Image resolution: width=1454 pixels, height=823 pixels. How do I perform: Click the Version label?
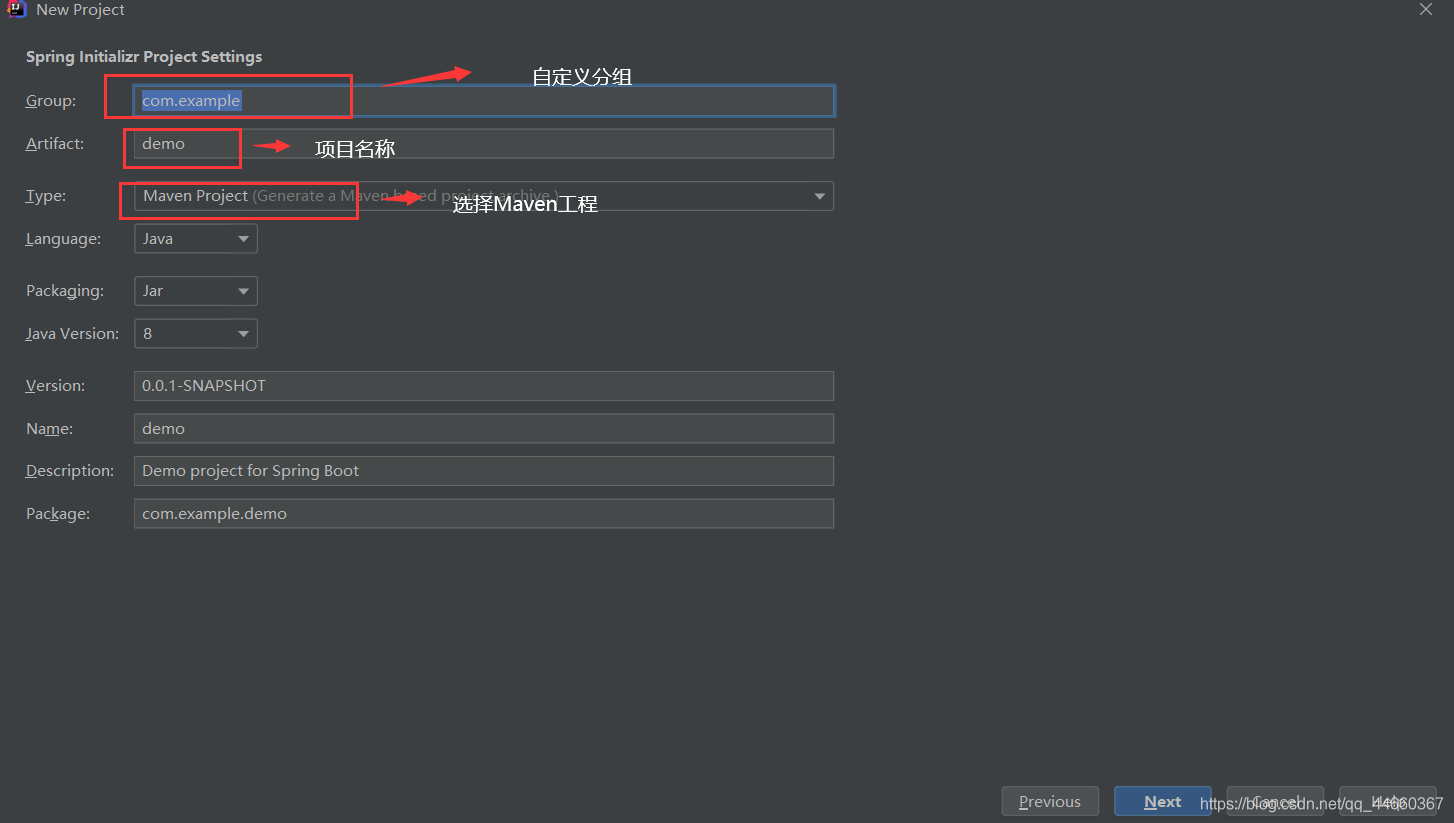click(55, 386)
